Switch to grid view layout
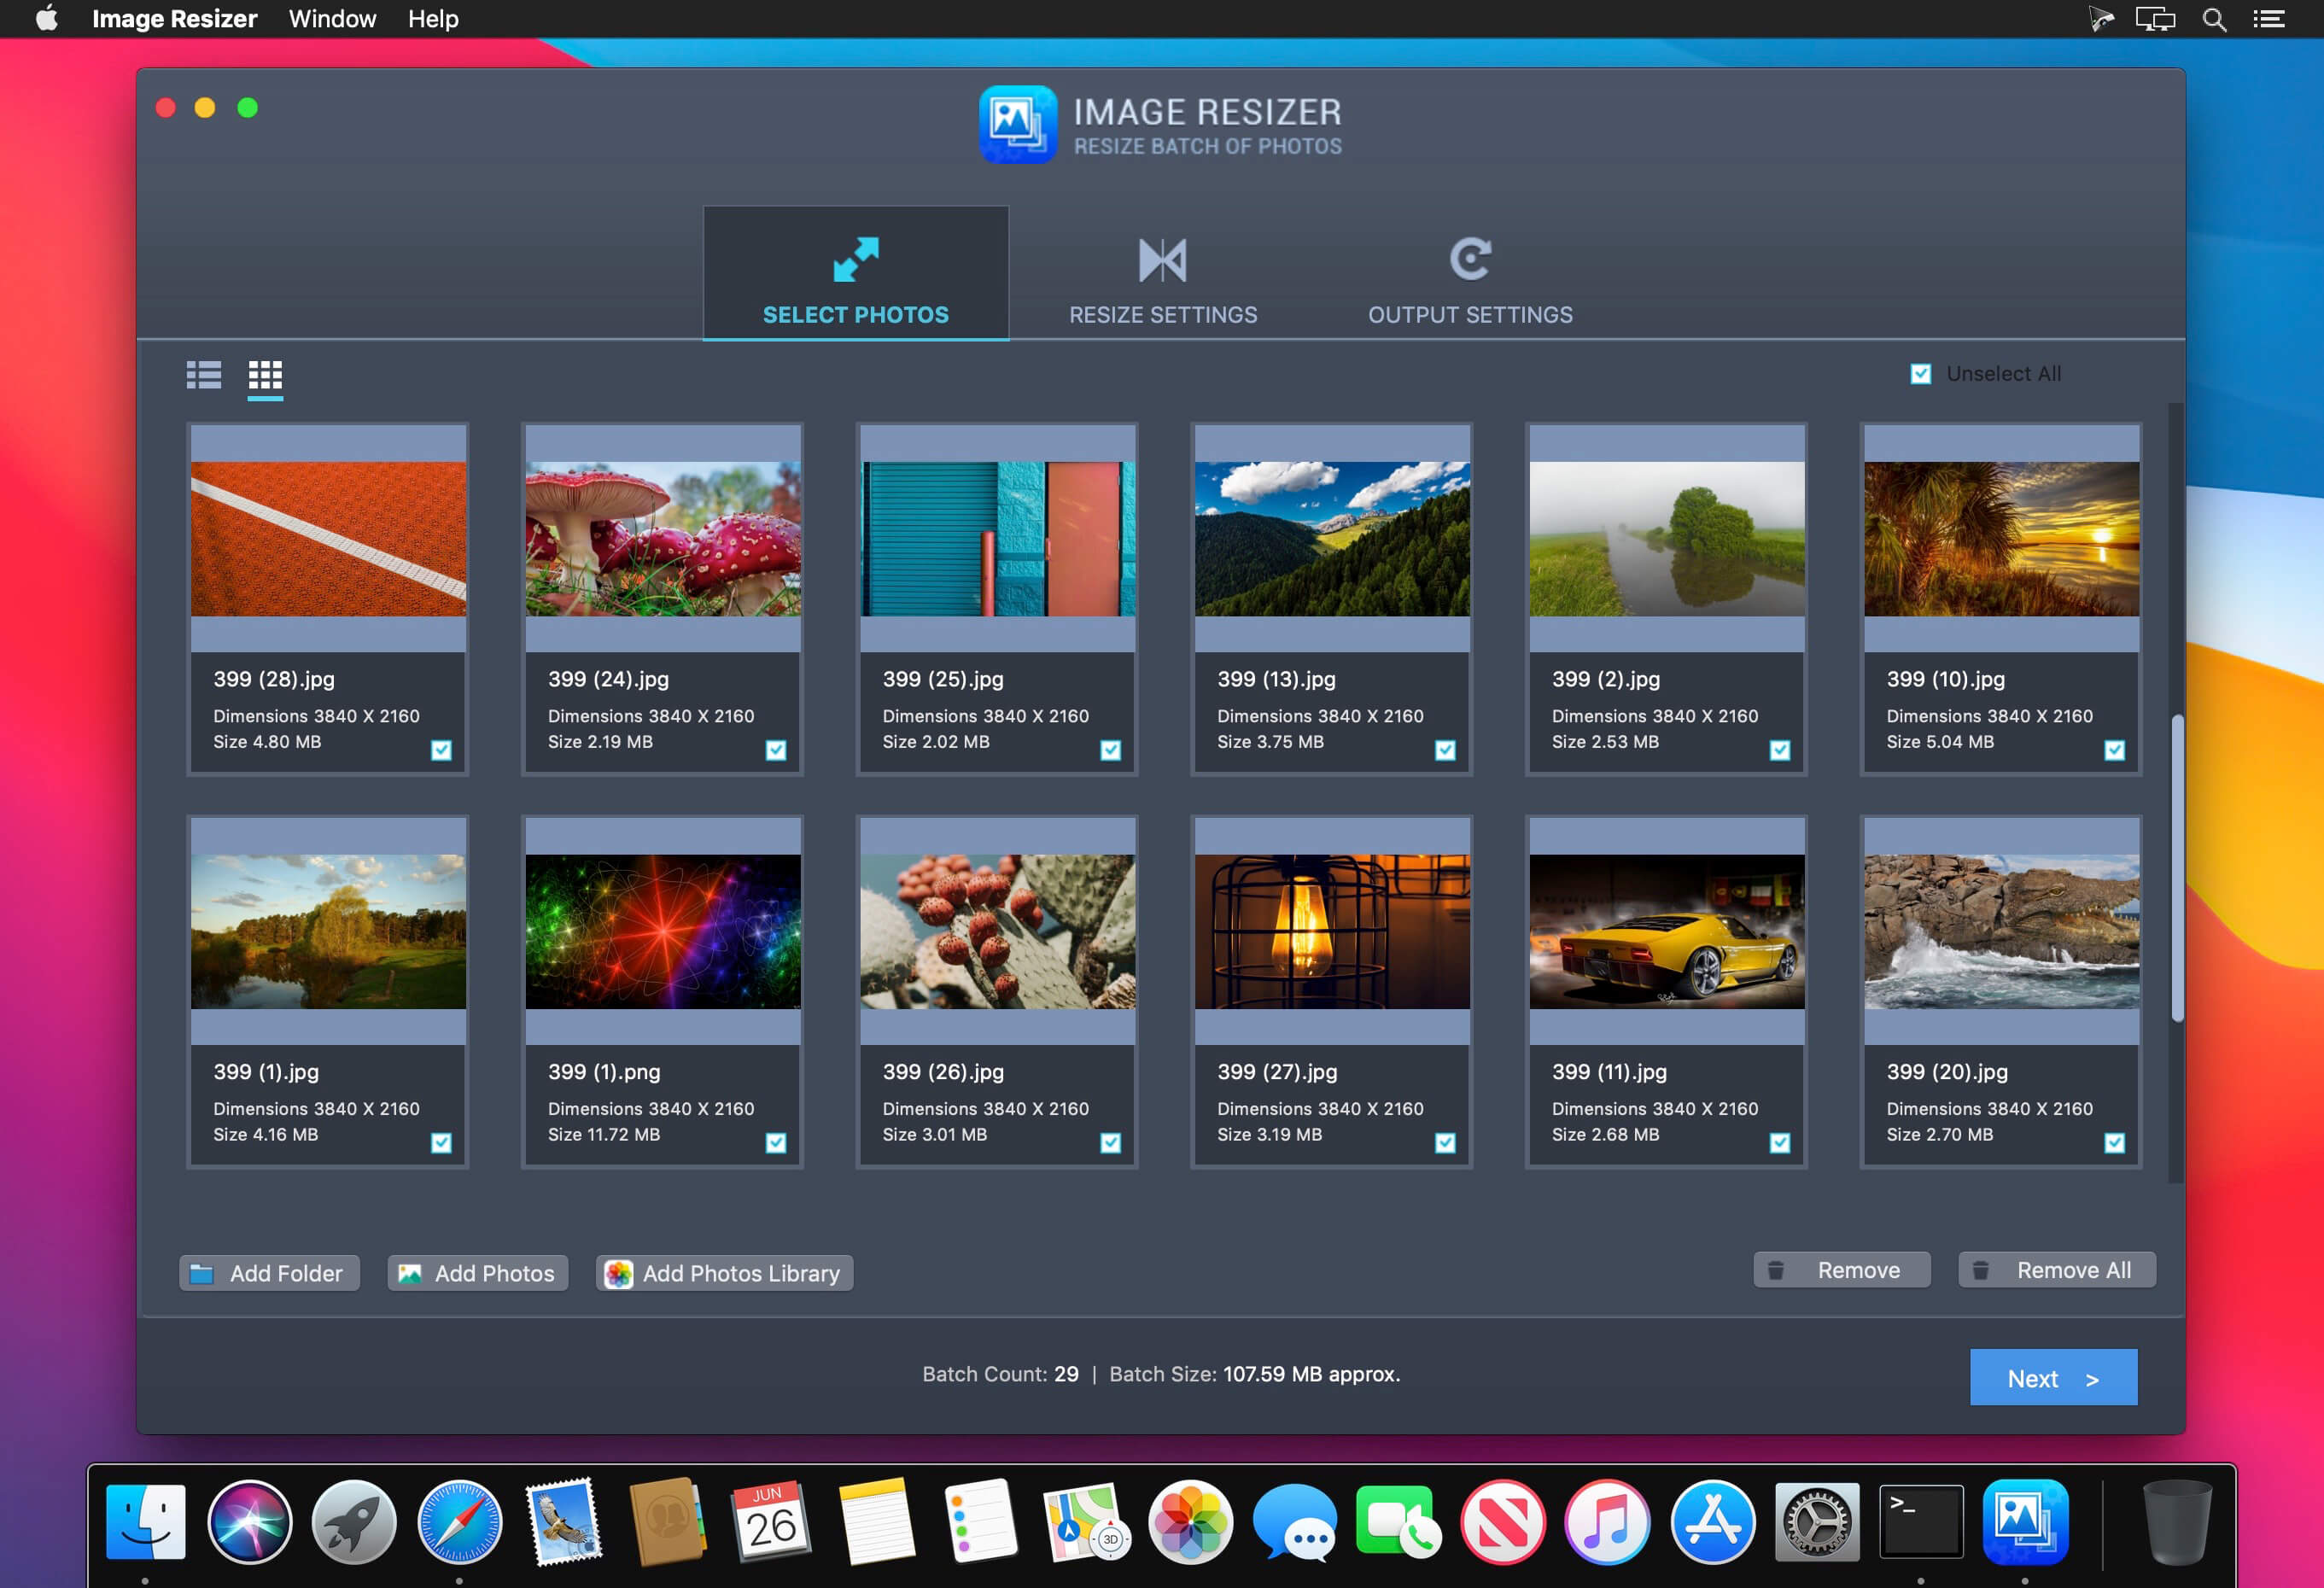2324x1588 pixels. (x=265, y=375)
